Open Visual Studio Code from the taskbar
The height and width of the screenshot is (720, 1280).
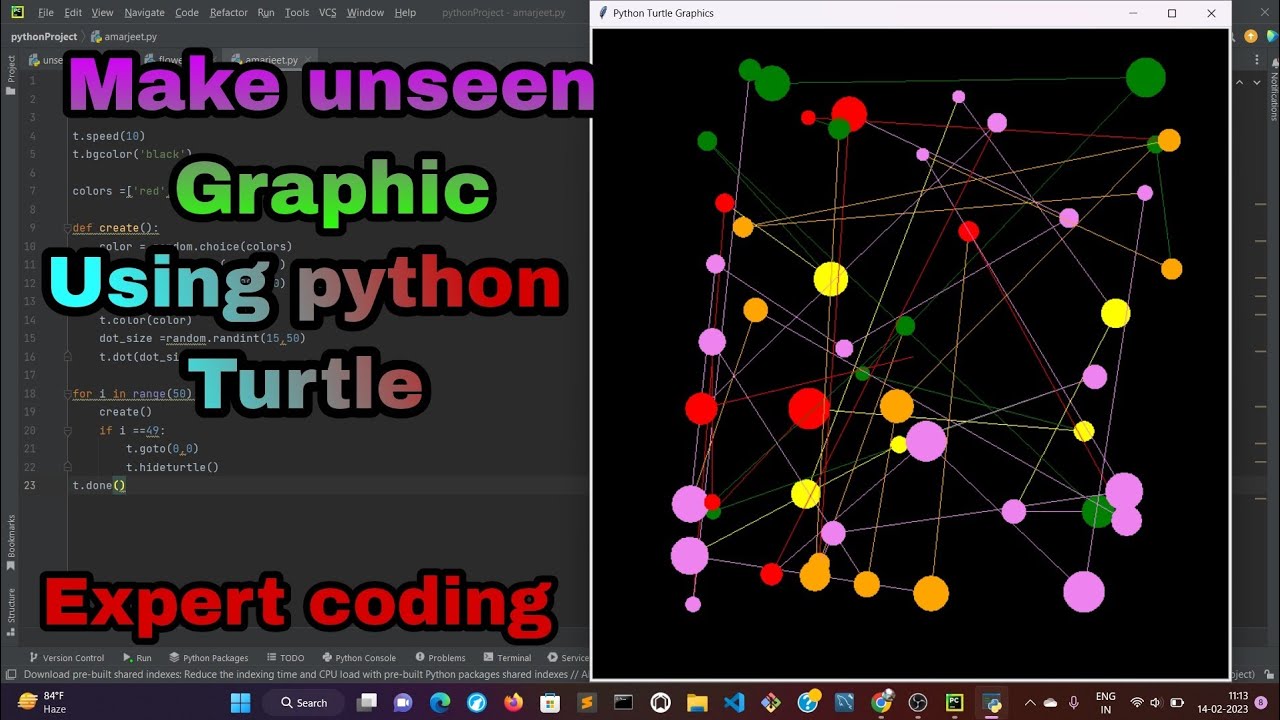(x=734, y=702)
